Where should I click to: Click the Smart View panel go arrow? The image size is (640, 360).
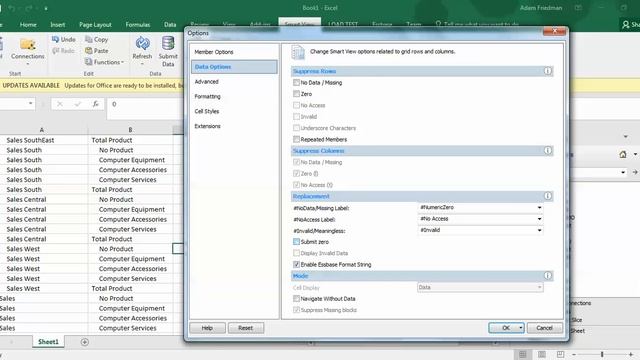[635, 172]
